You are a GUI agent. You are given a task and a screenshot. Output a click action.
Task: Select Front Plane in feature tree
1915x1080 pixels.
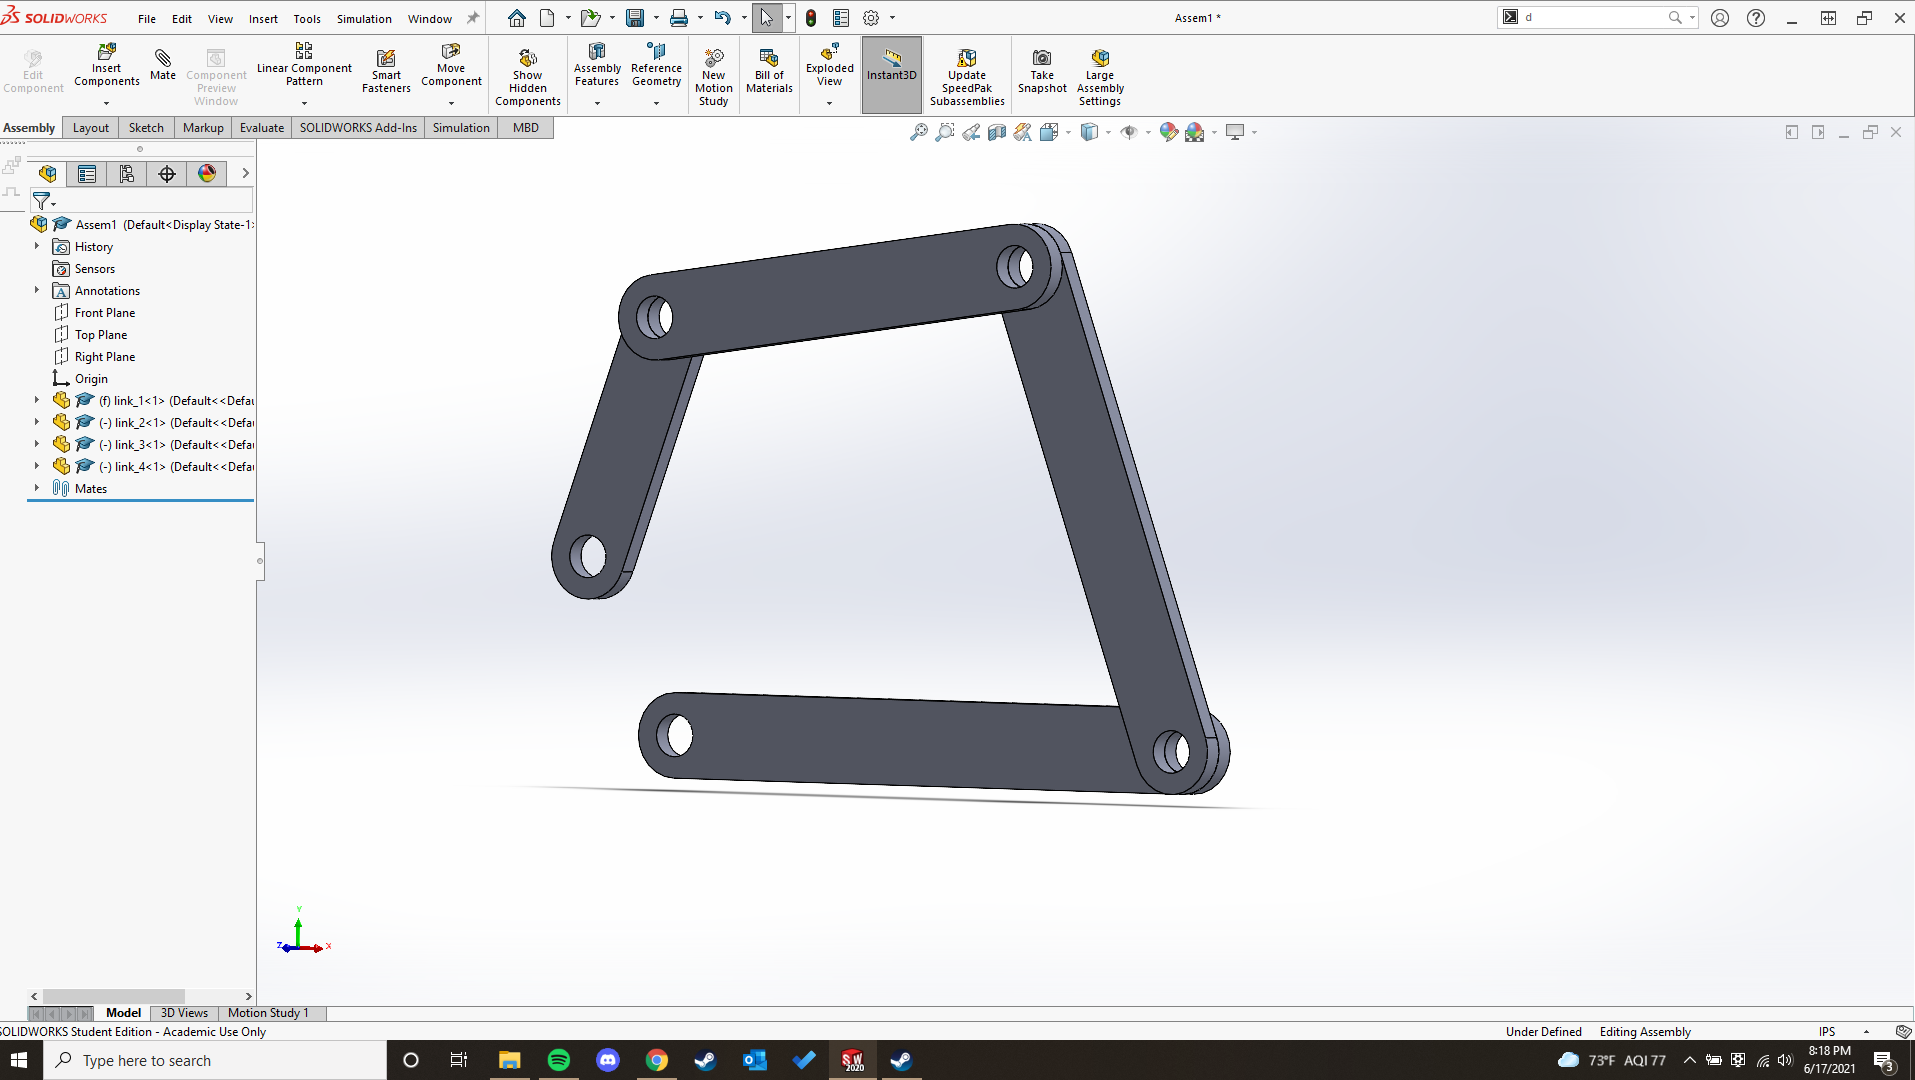(104, 313)
